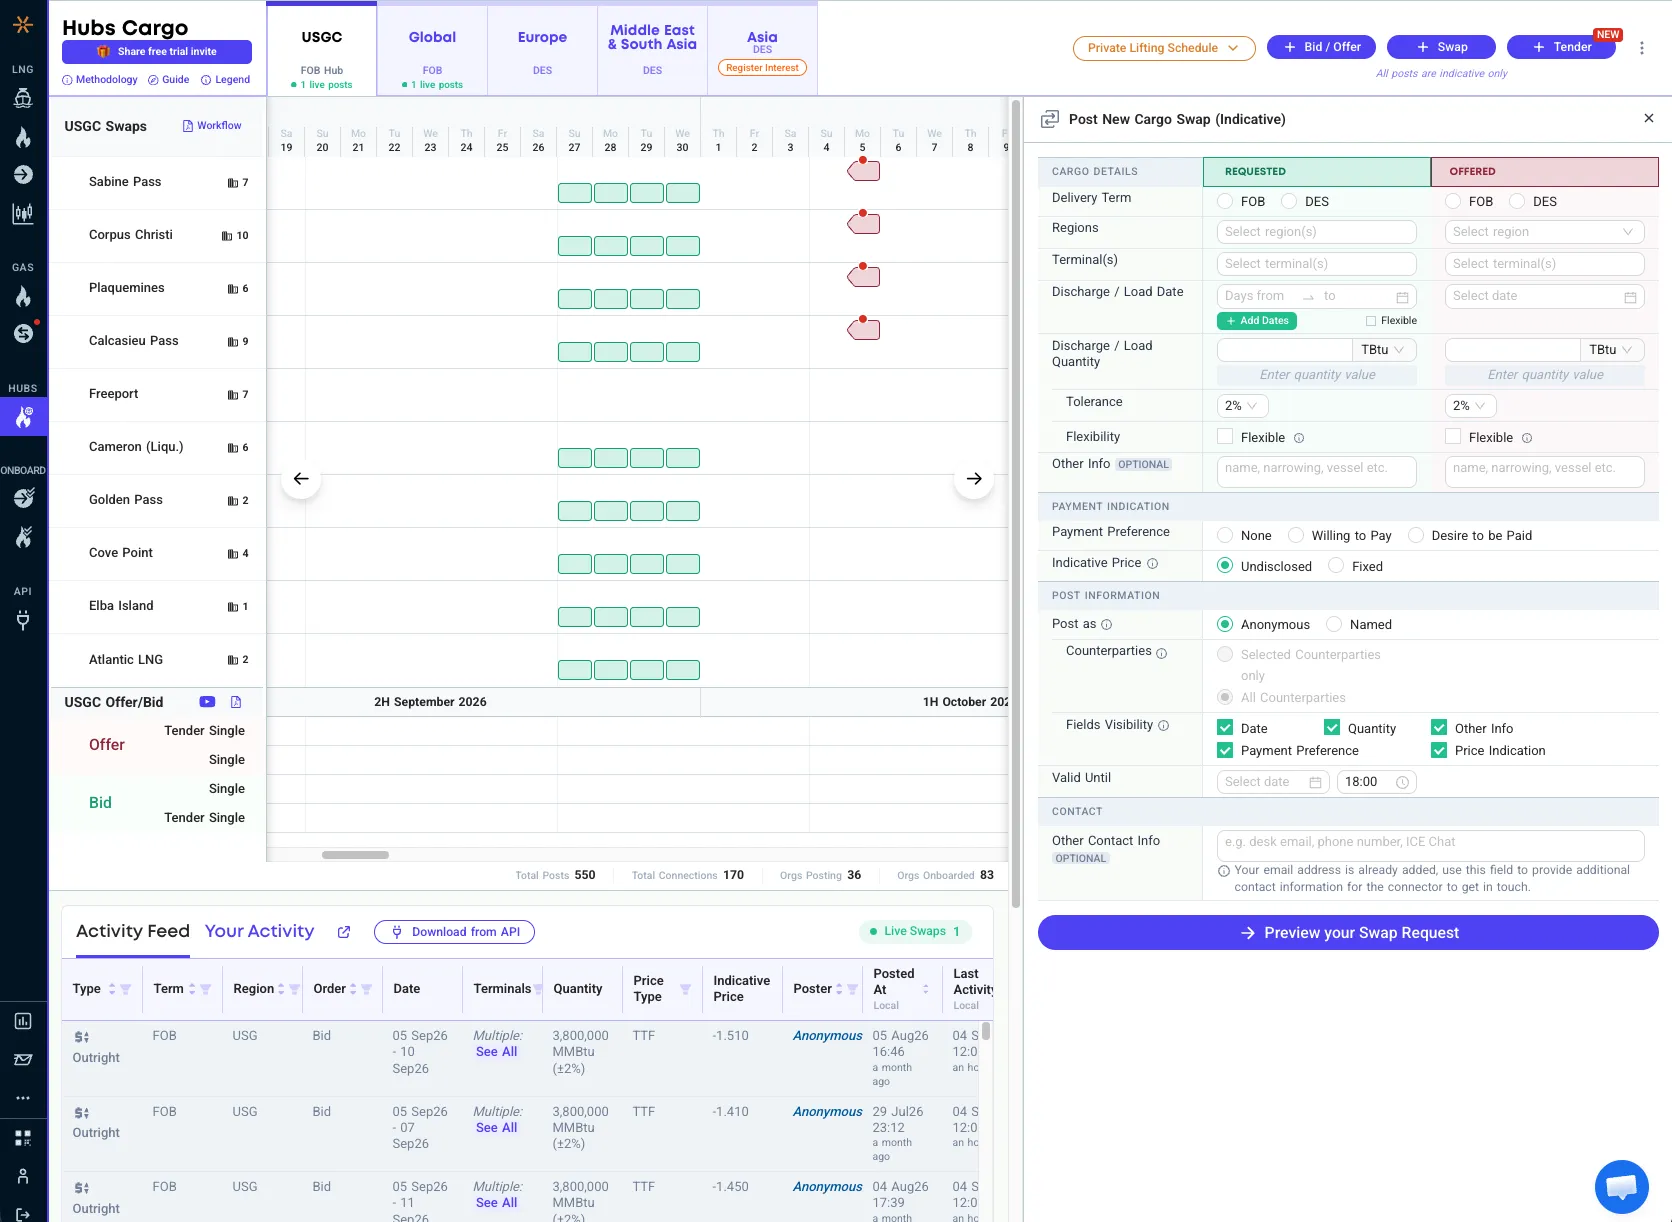
Task: Click the Hubs flame icon in sidebar
Action: point(23,417)
